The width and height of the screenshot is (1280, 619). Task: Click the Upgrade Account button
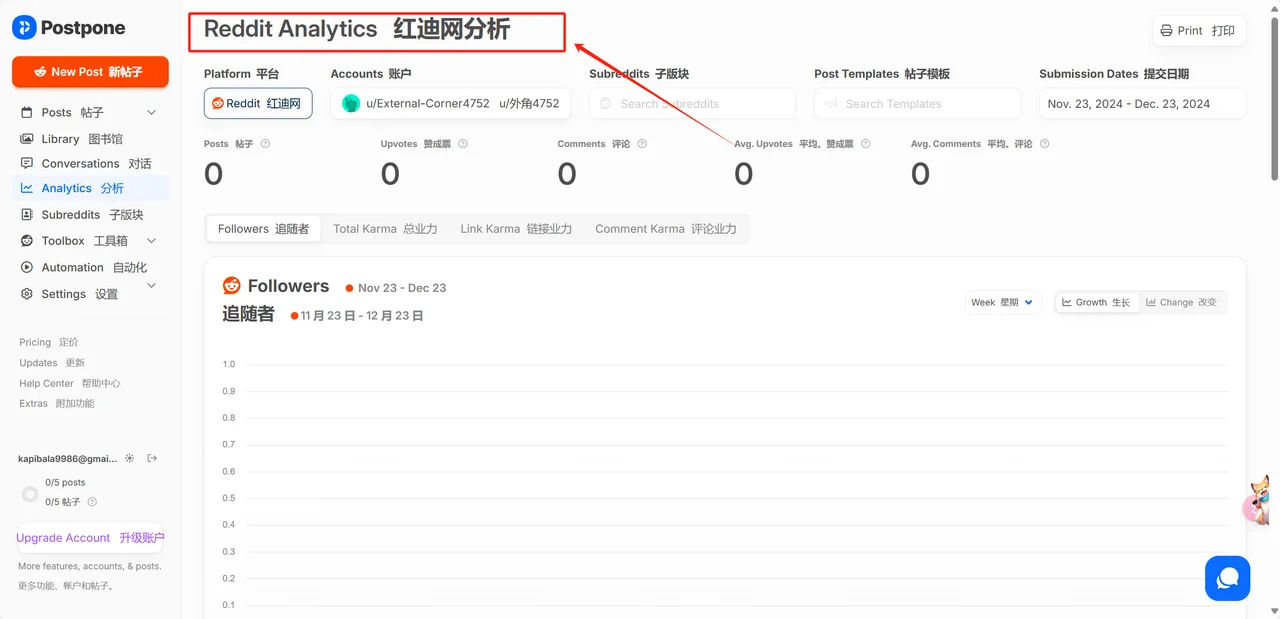[x=90, y=538]
